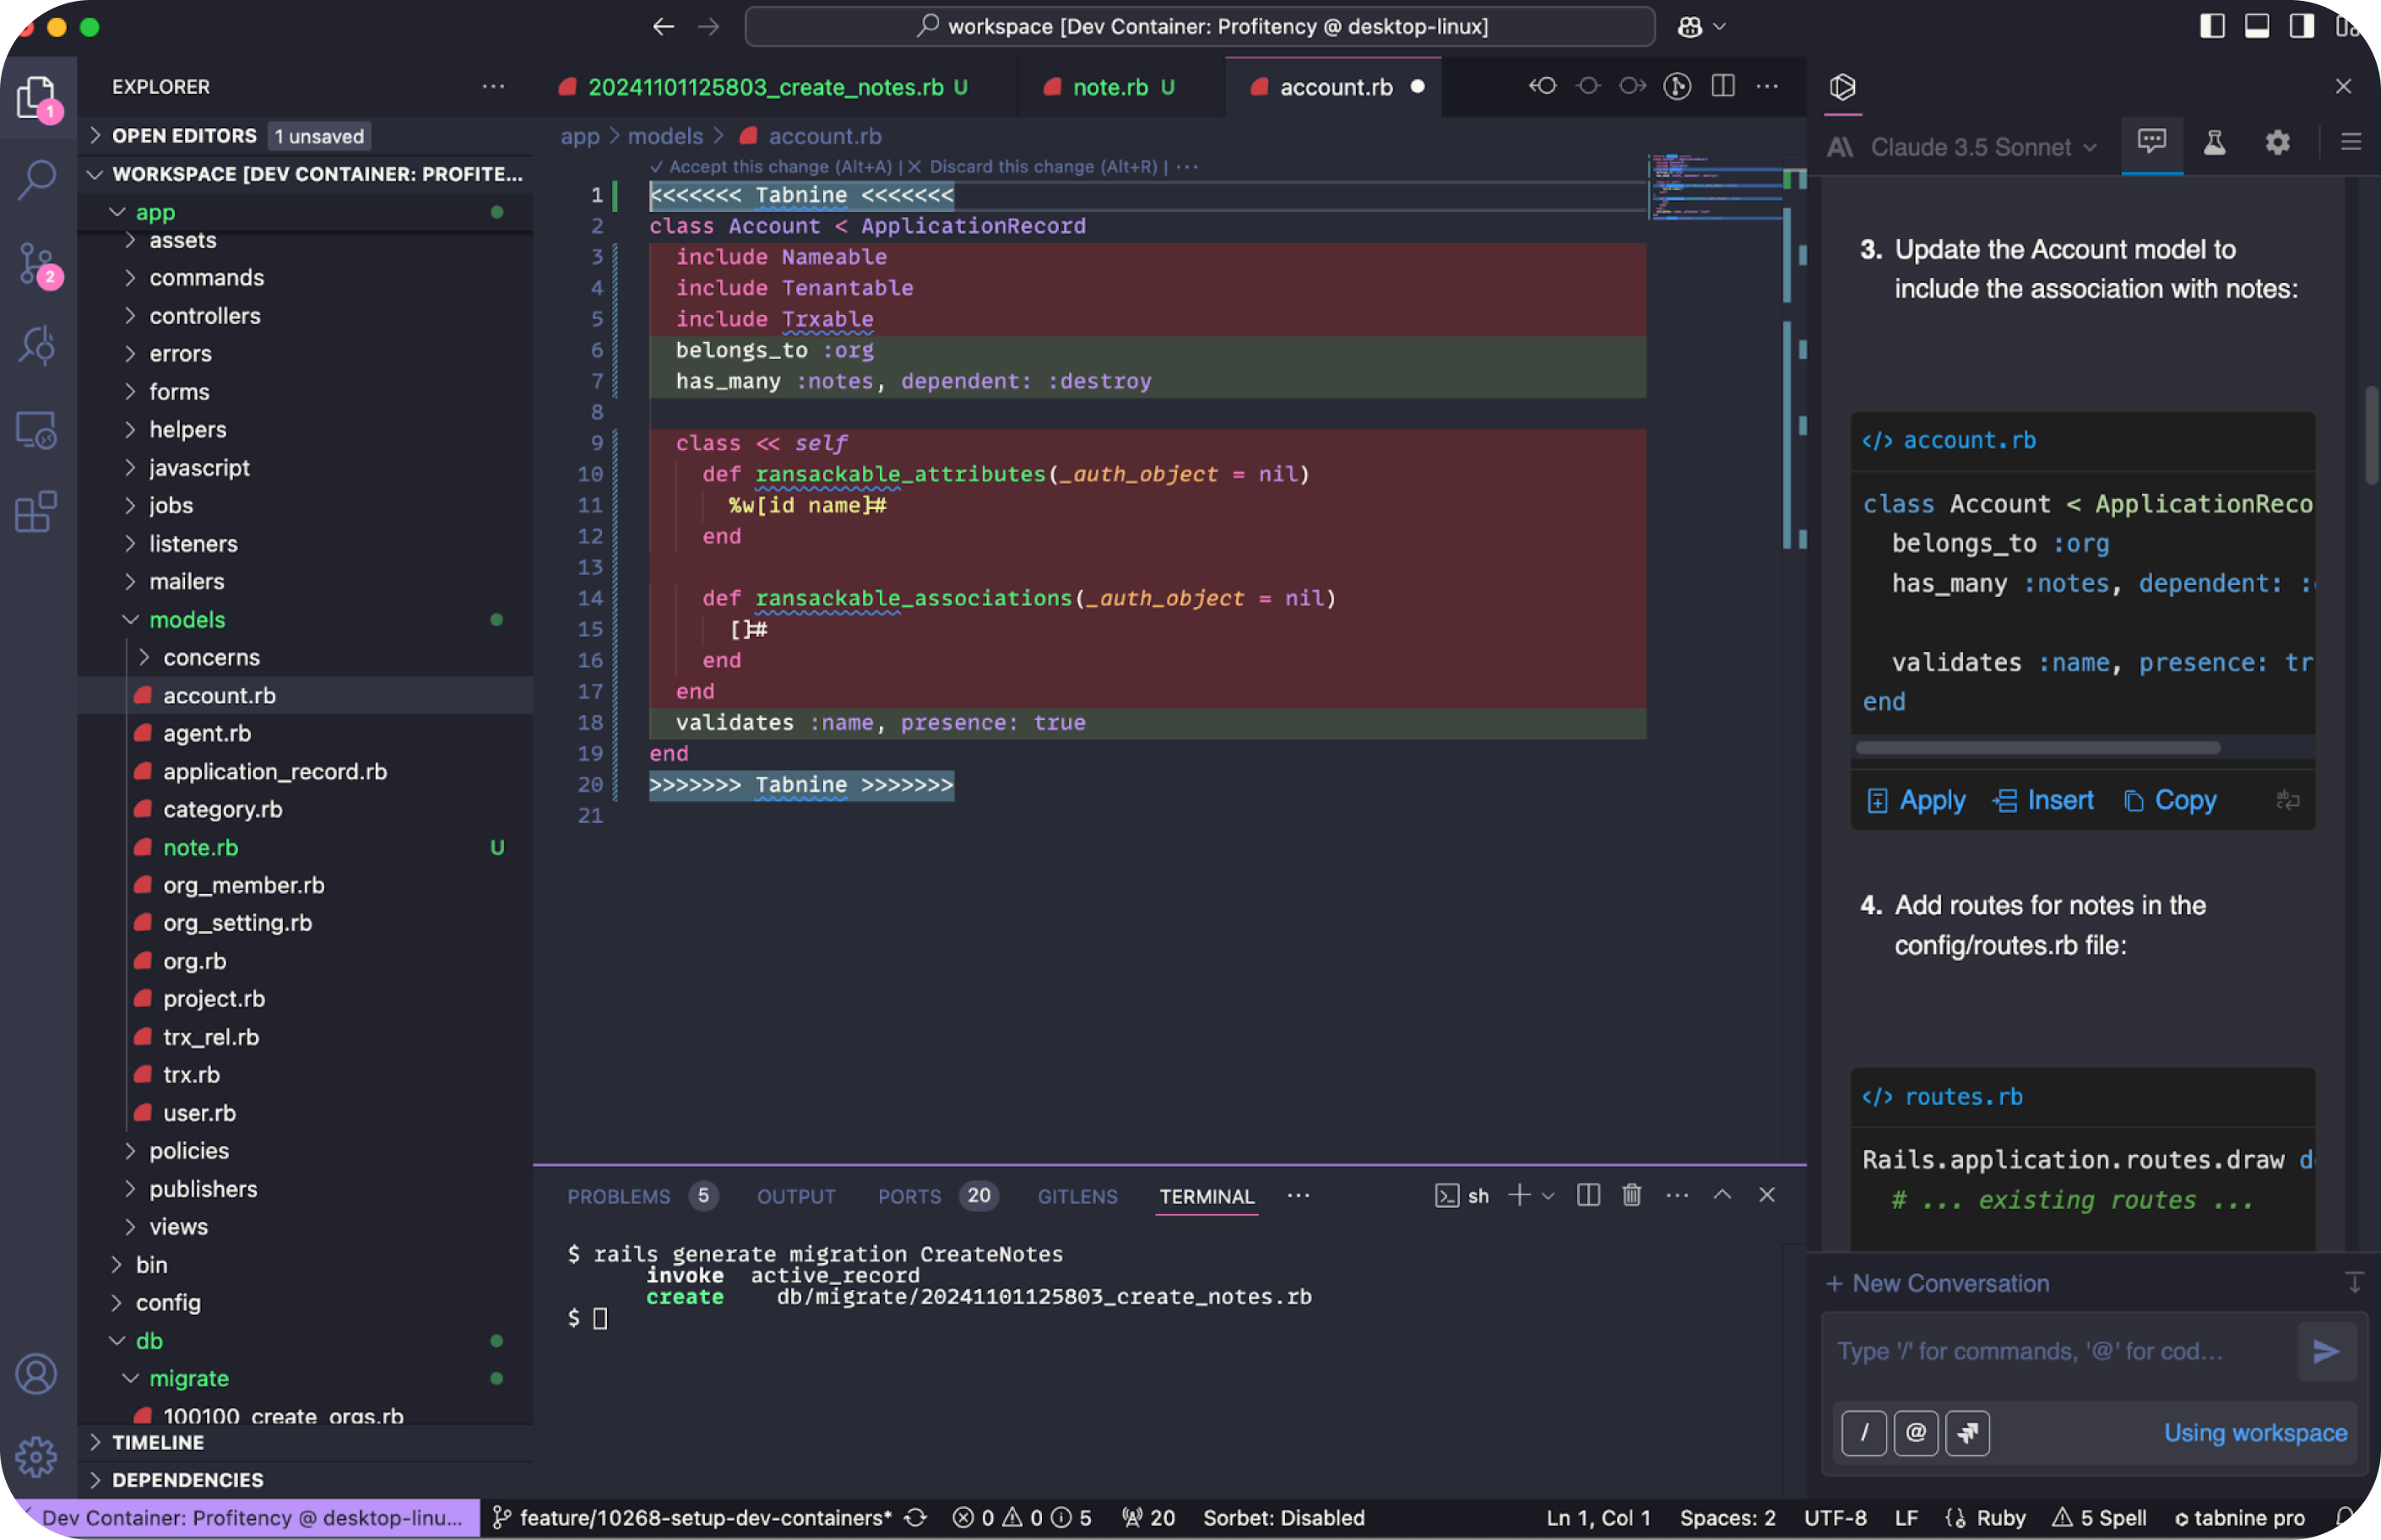2381x1540 pixels.
Task: Click Accept this change link
Action: pyautogui.click(x=770, y=167)
